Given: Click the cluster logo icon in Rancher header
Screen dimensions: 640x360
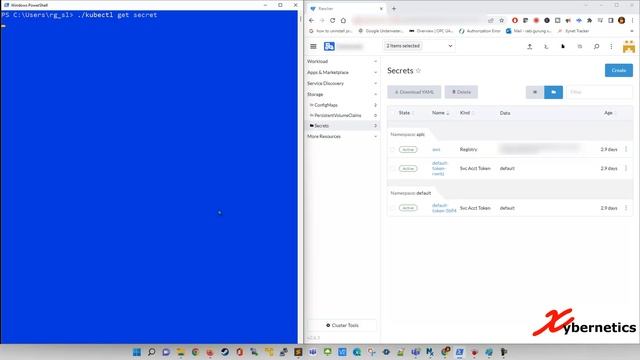Looking at the screenshot, I should 329,47.
